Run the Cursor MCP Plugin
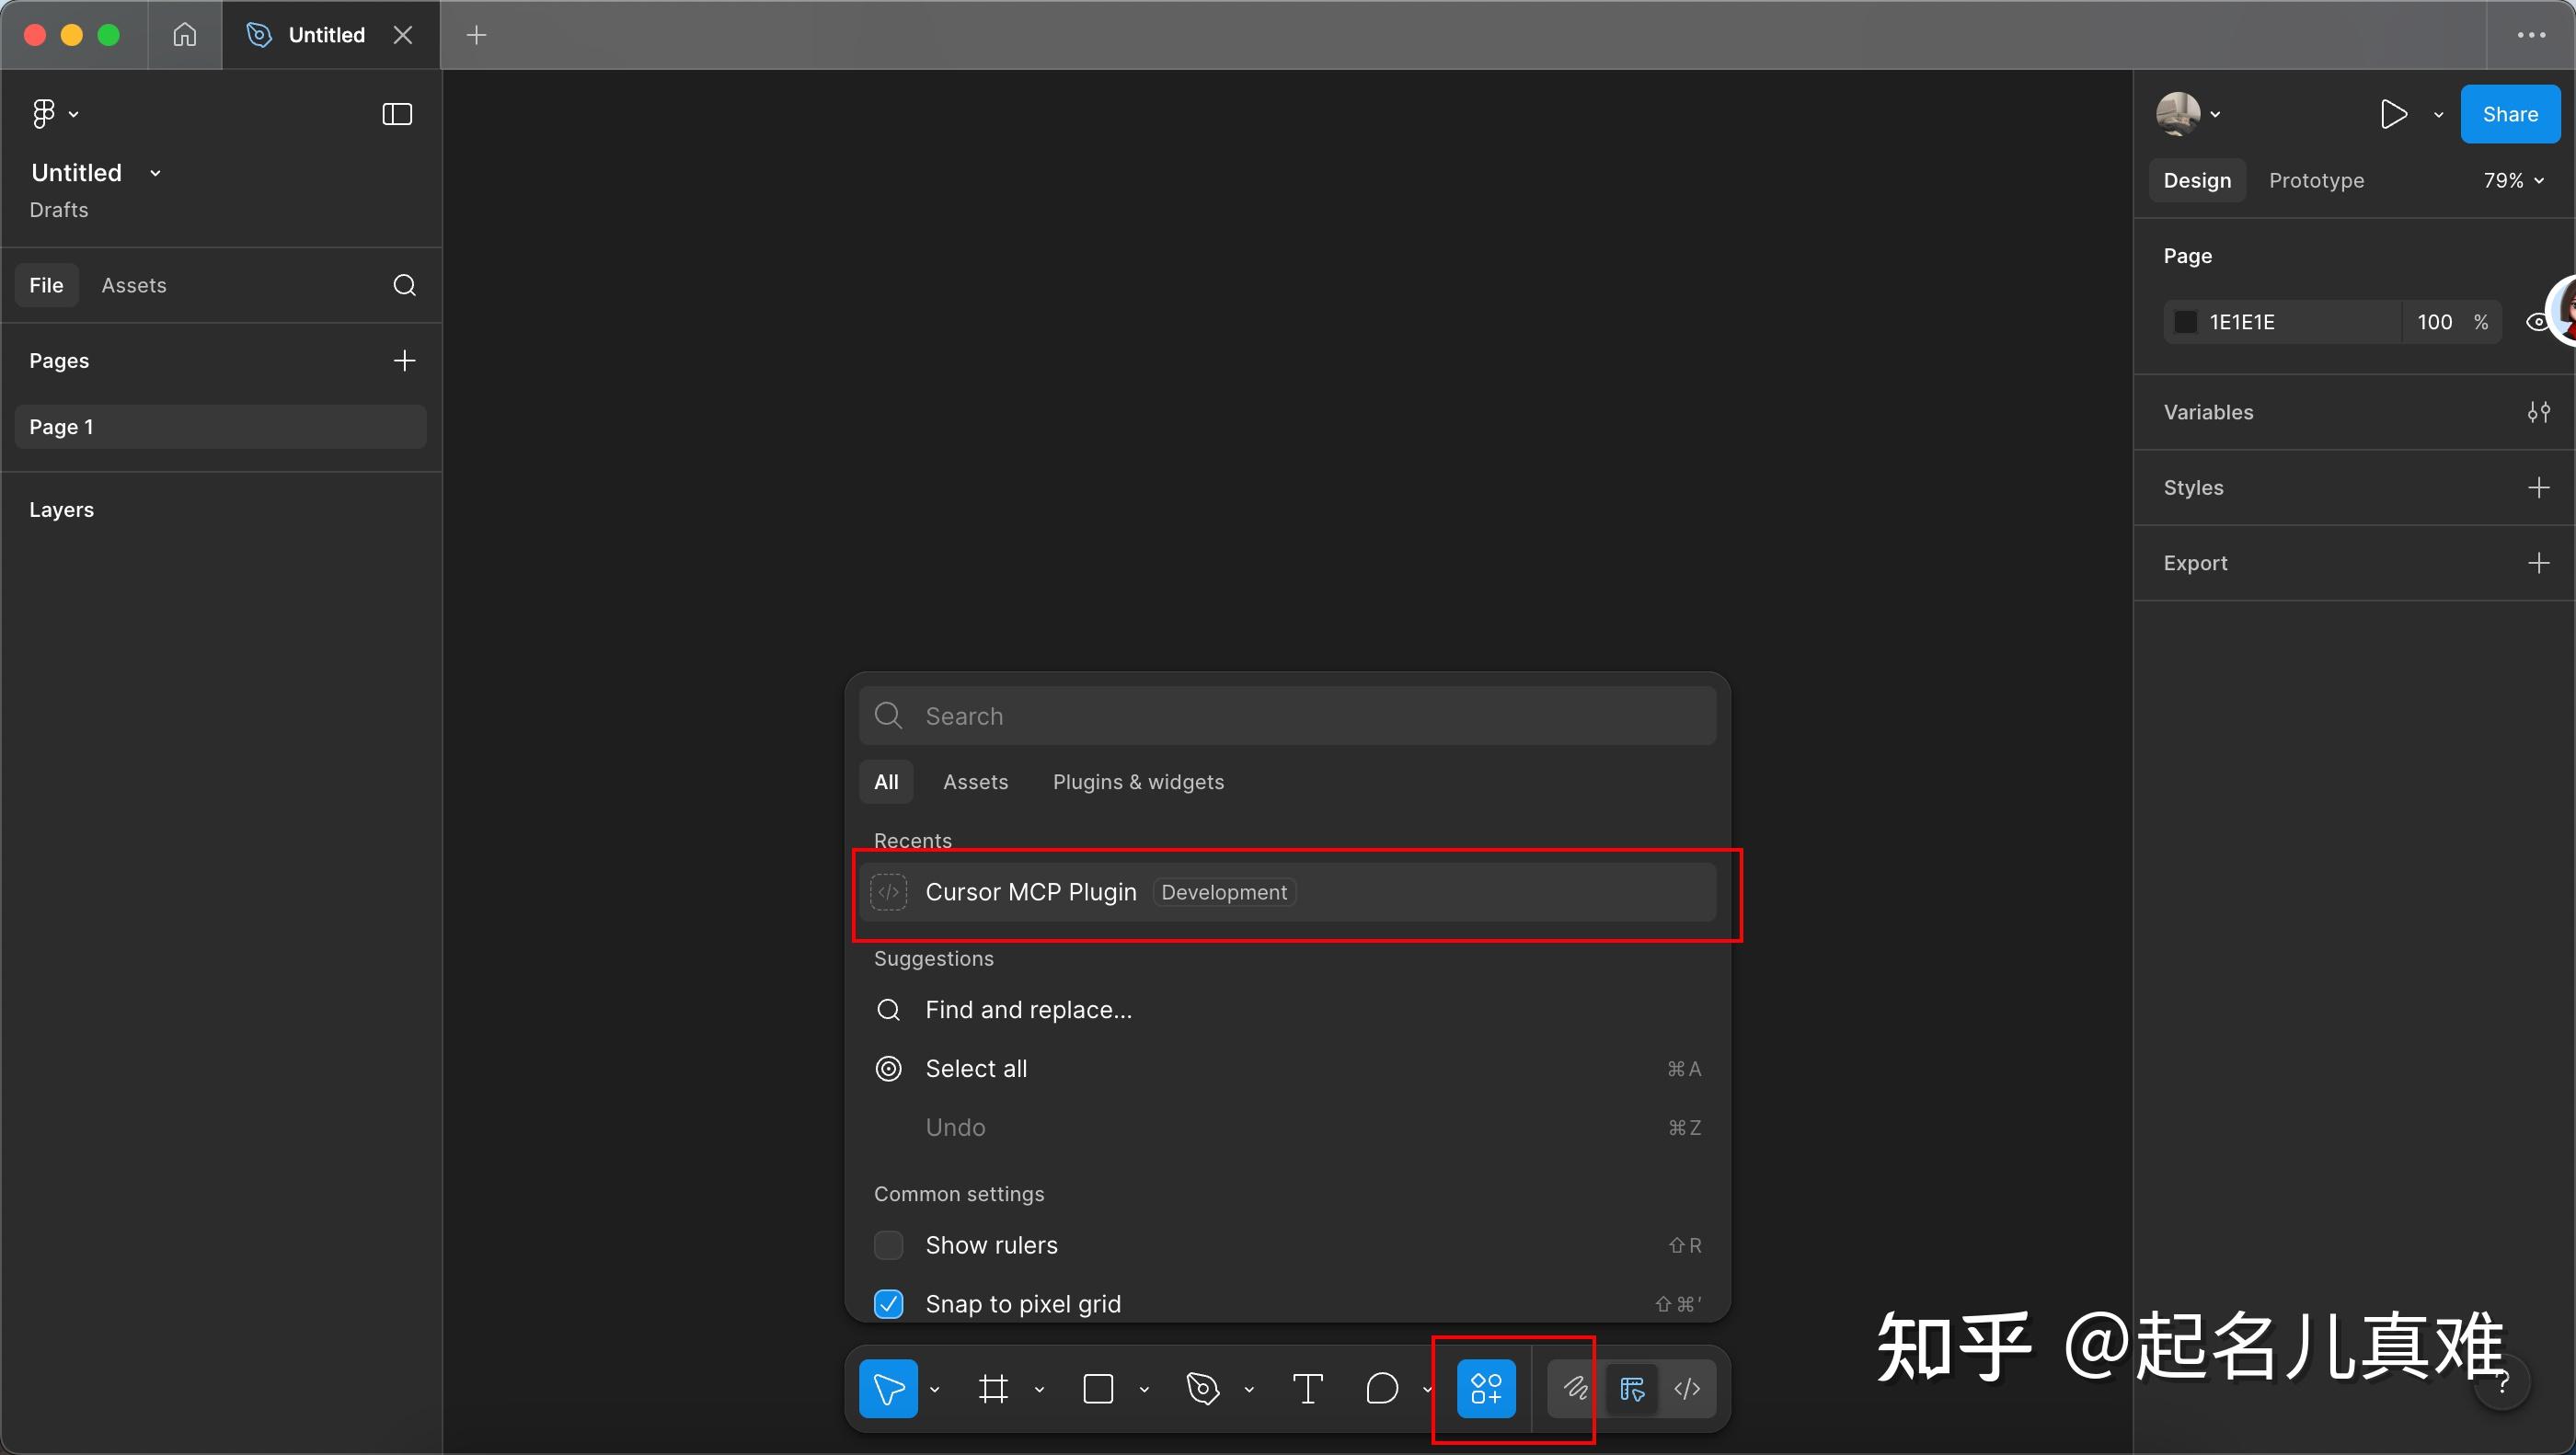Screen dimensions: 2576x1455 (1287, 892)
